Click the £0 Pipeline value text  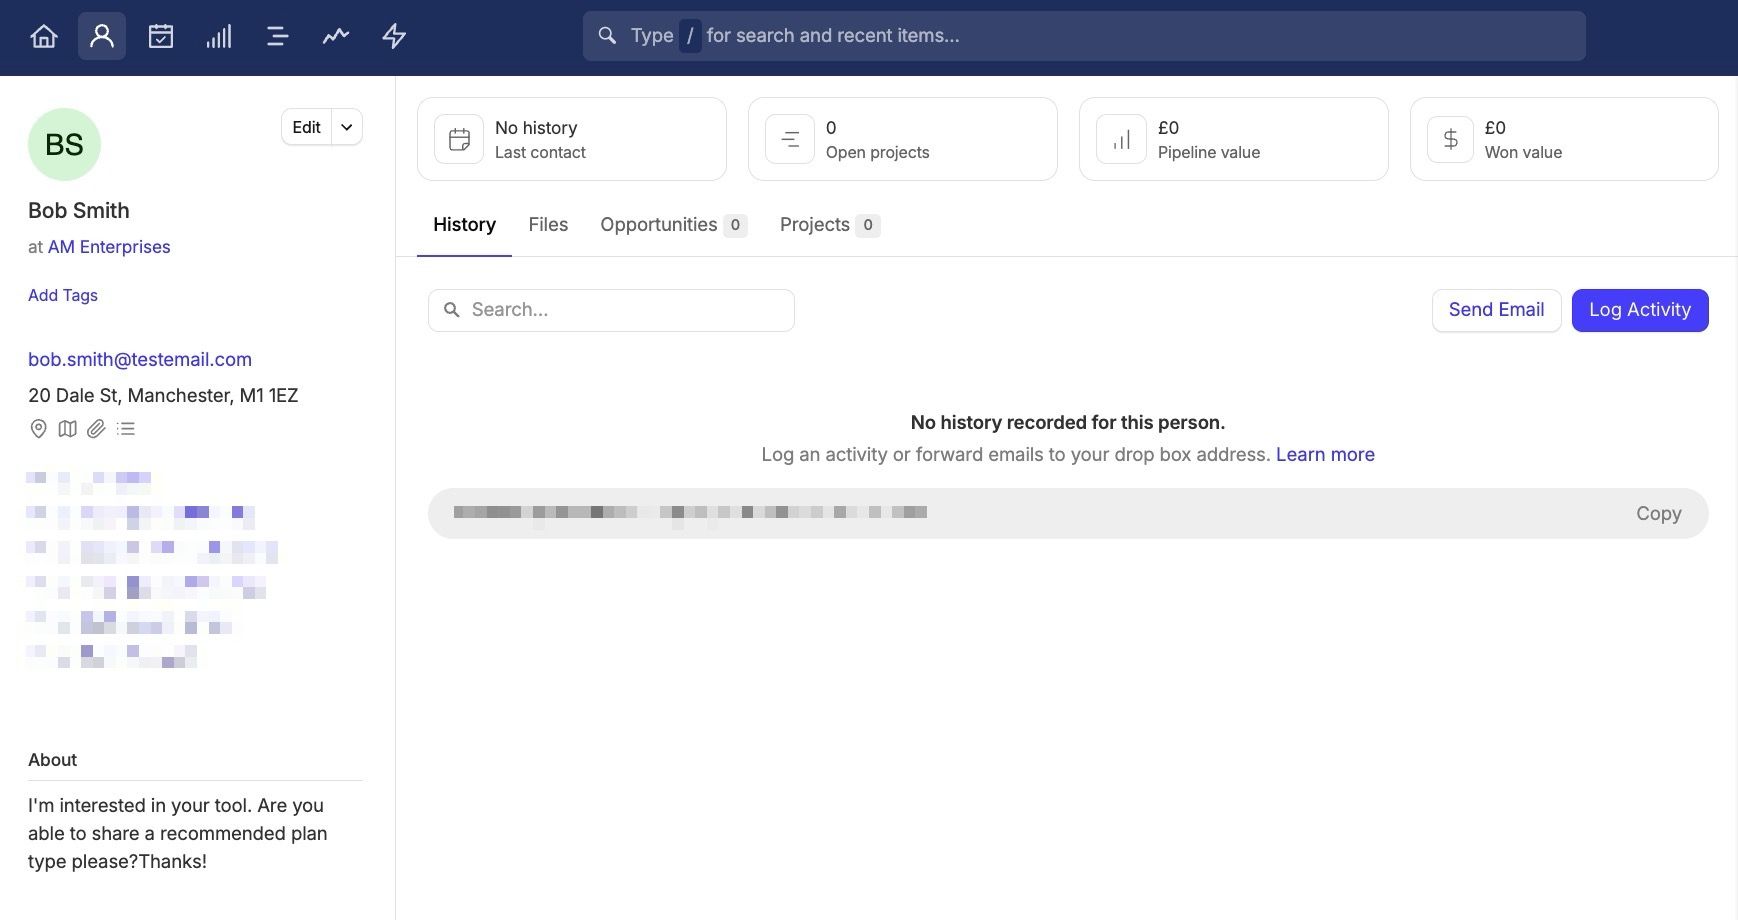pos(1209,139)
